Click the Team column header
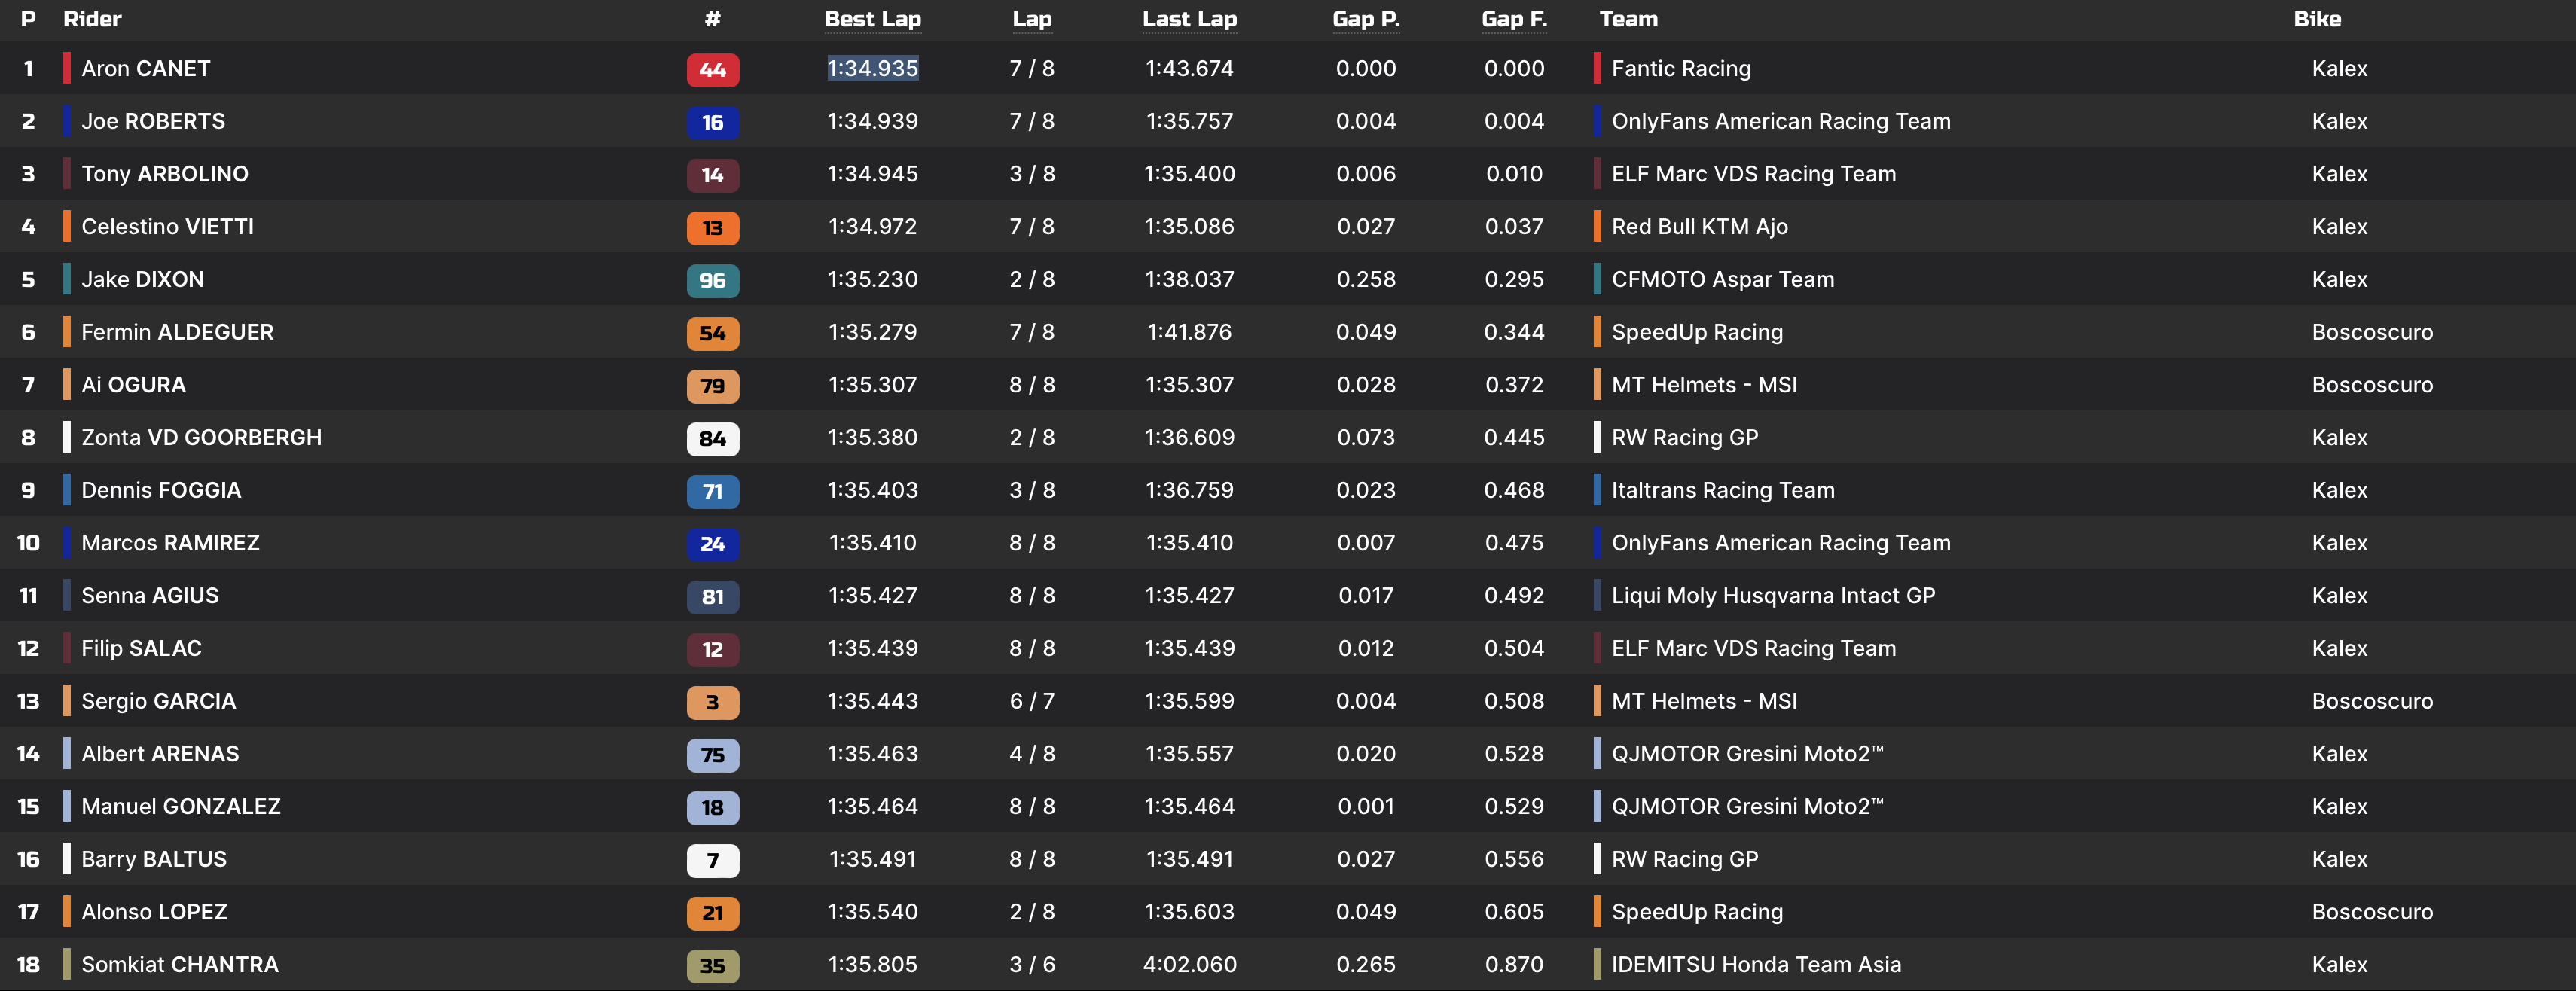This screenshot has width=2576, height=991. (x=1627, y=19)
